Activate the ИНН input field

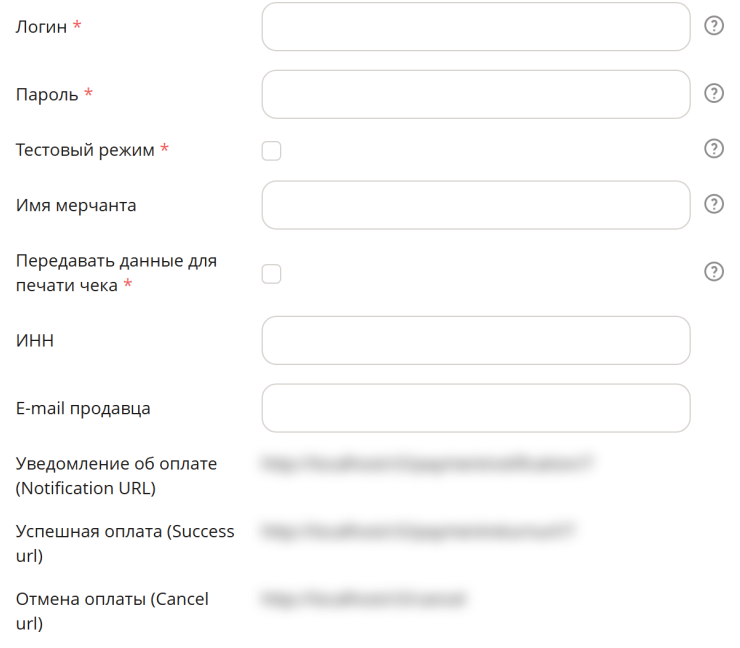point(476,340)
